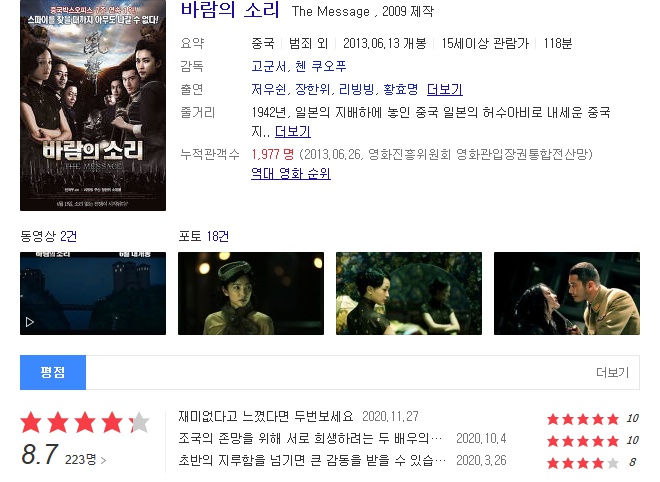Viewport: 660px width, 482px height.
Task: Expand the plot summary 더보기 link
Action: click(x=293, y=132)
